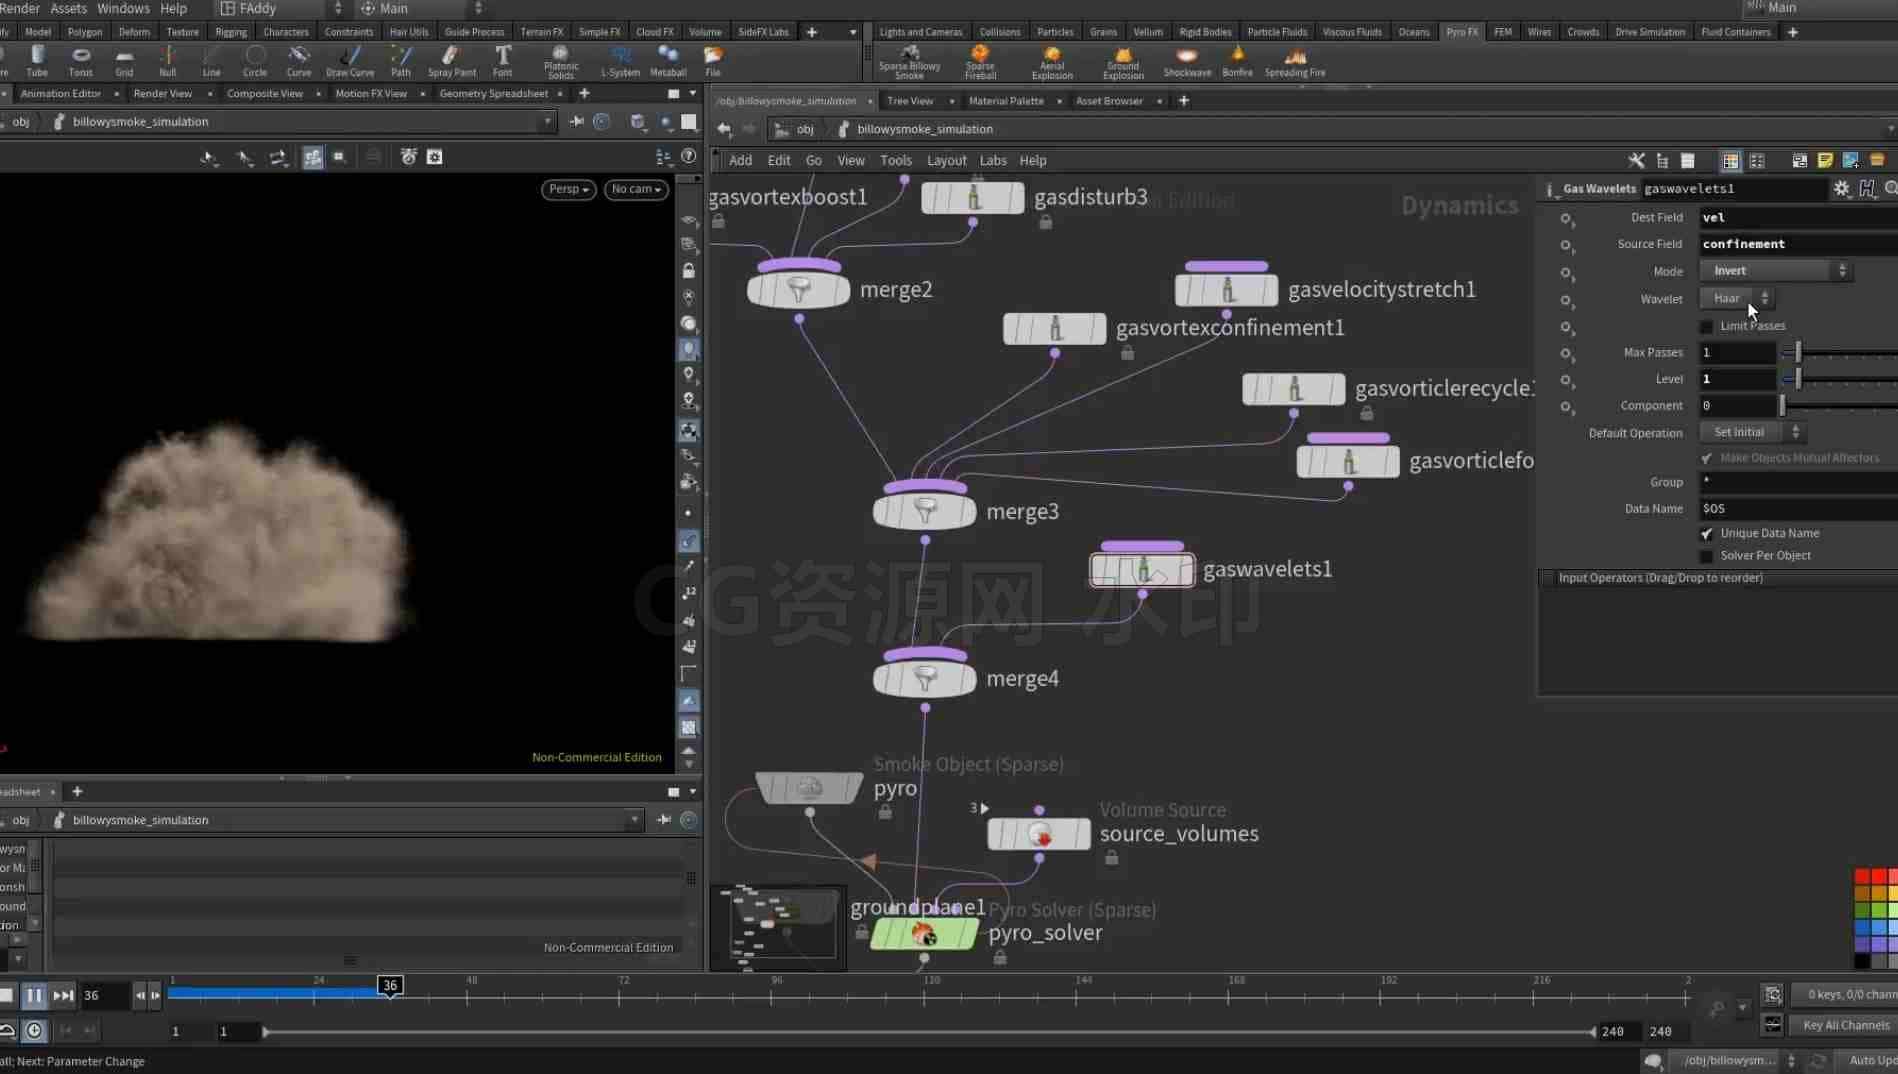1898x1074 pixels.
Task: Select the Spray Paint tool
Action: click(x=452, y=61)
